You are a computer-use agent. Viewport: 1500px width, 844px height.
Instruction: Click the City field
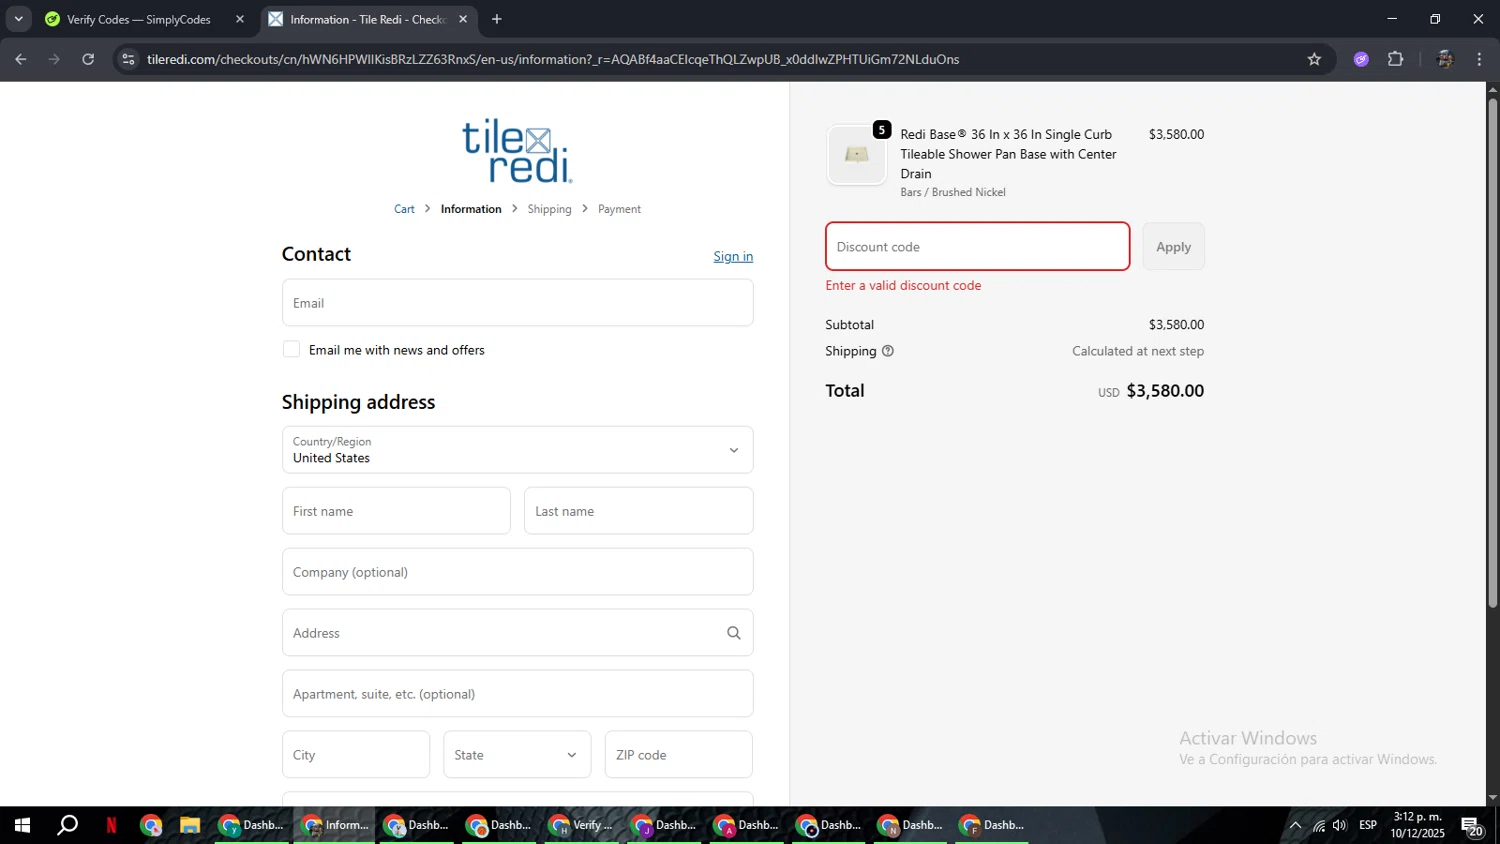(x=355, y=755)
